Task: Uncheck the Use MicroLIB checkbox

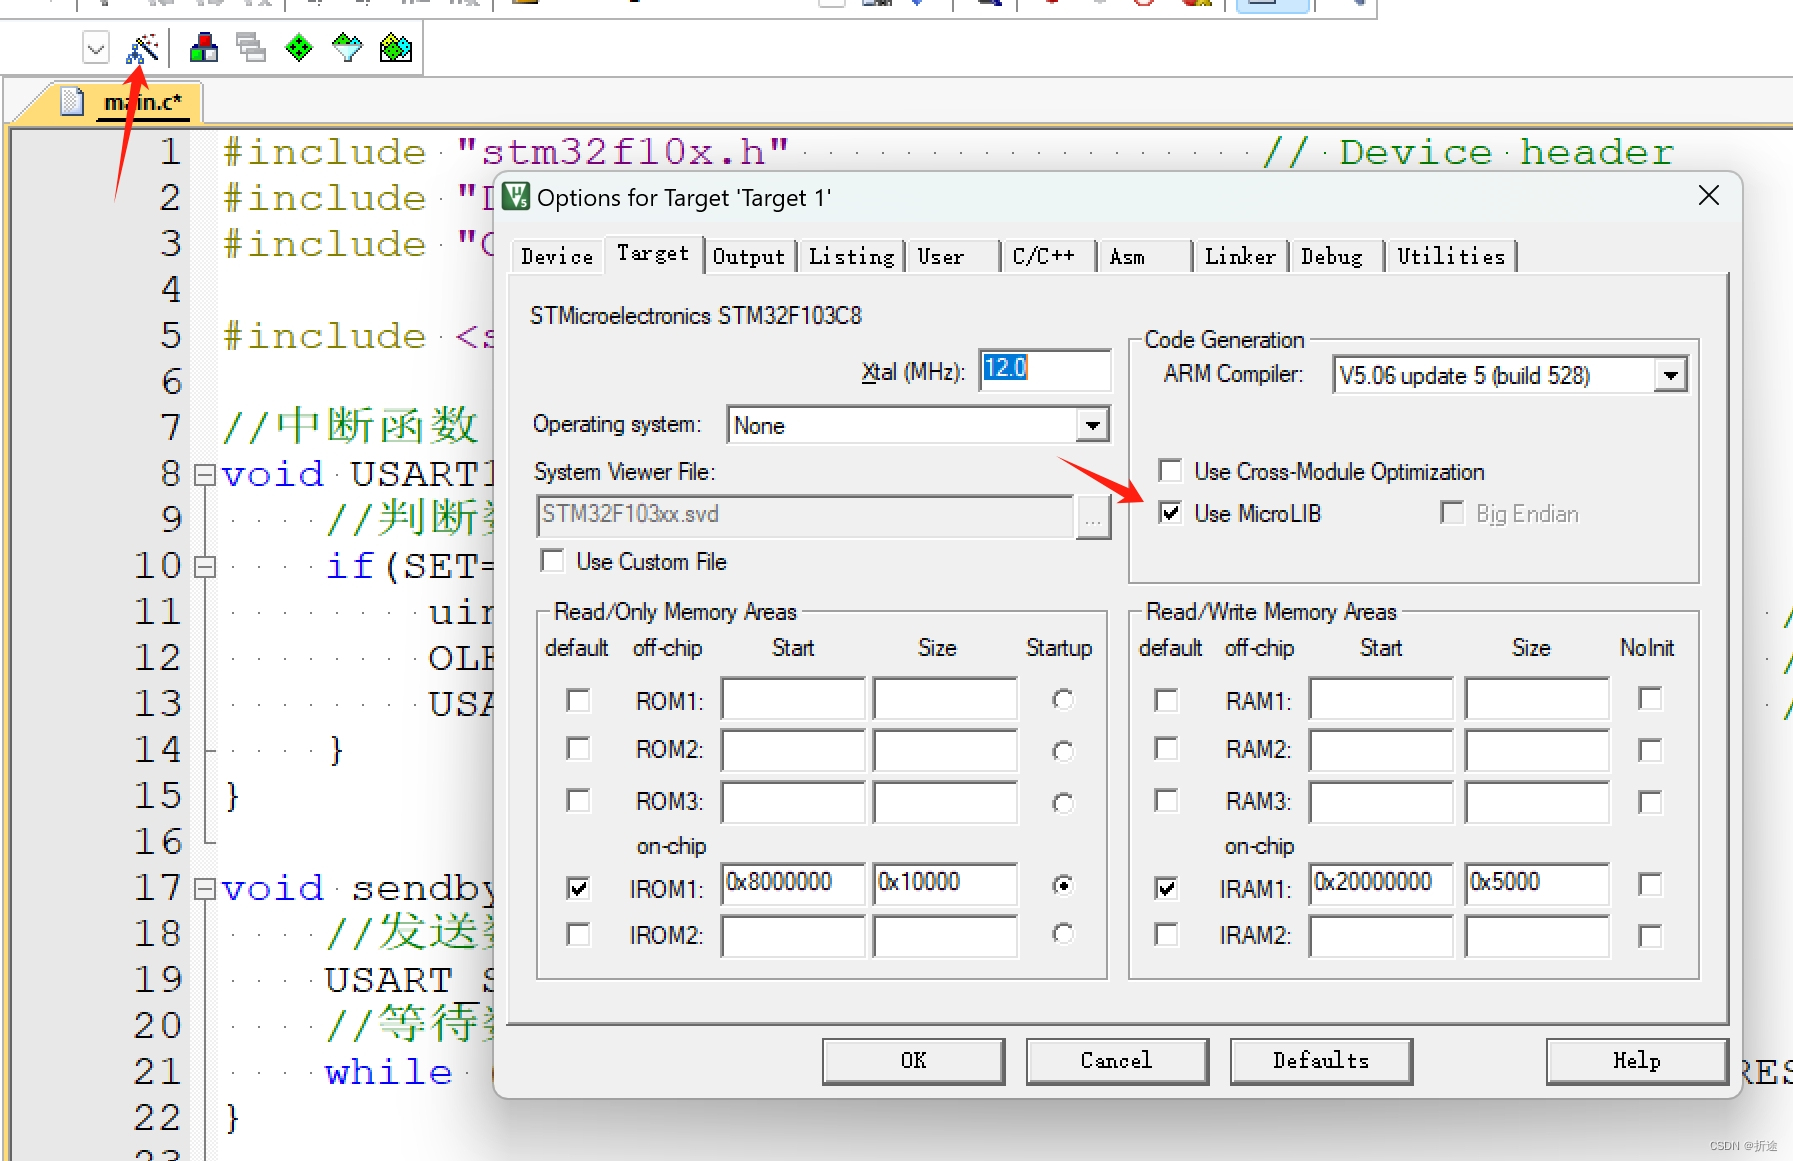Action: pyautogui.click(x=1170, y=513)
